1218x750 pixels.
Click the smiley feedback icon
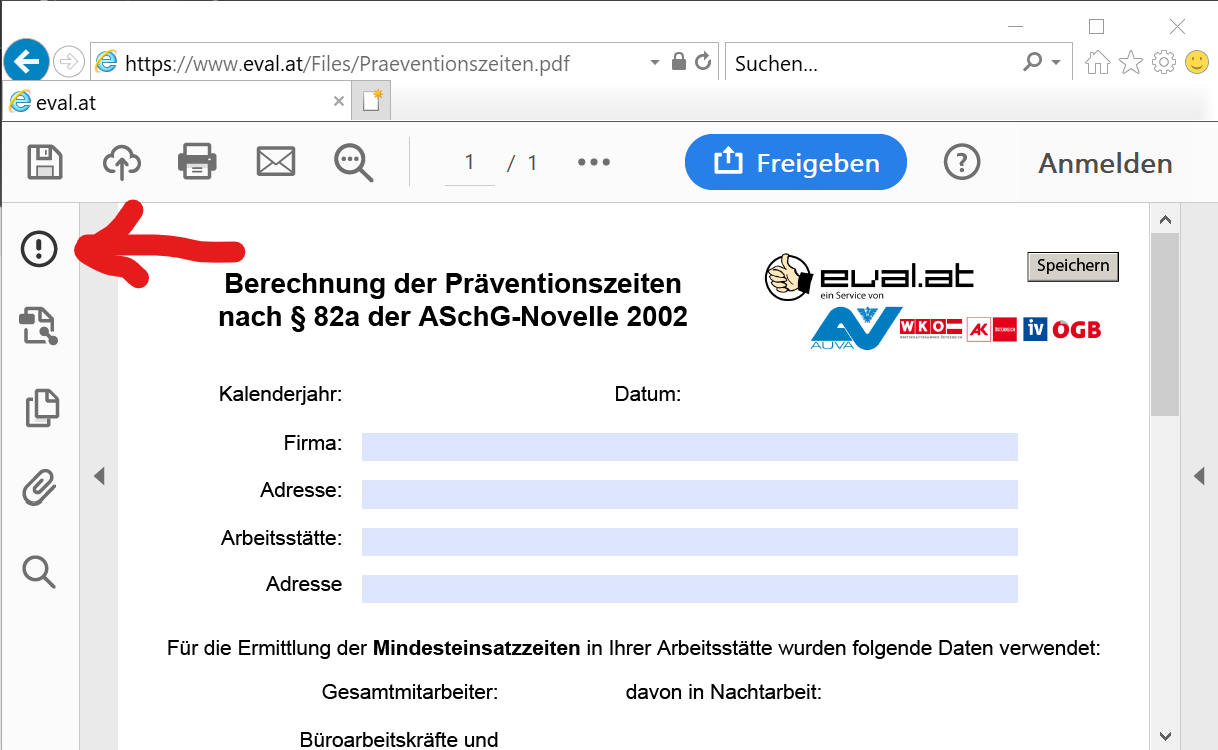(x=1197, y=63)
